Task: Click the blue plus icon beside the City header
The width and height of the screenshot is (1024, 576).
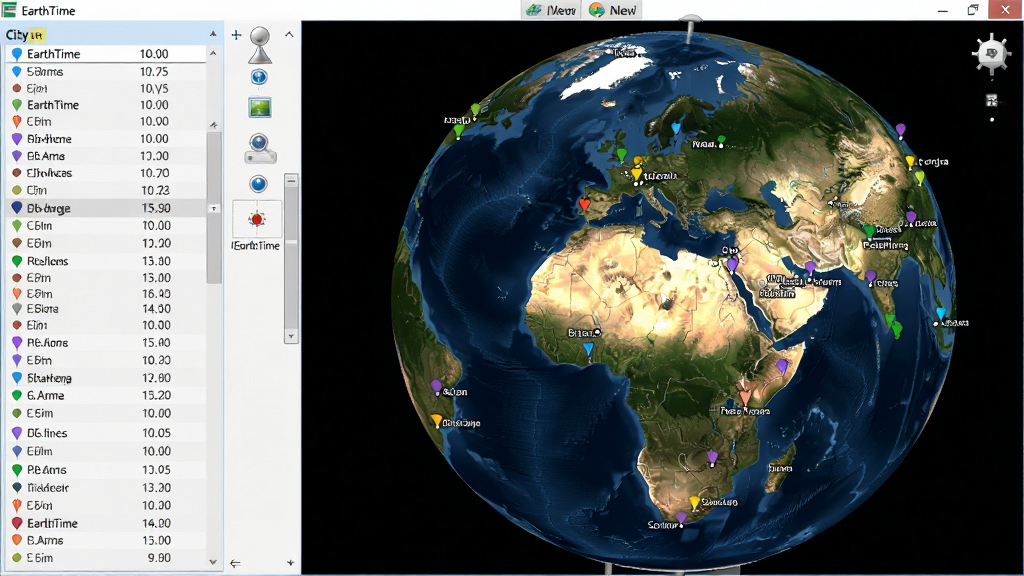Action: tap(236, 35)
